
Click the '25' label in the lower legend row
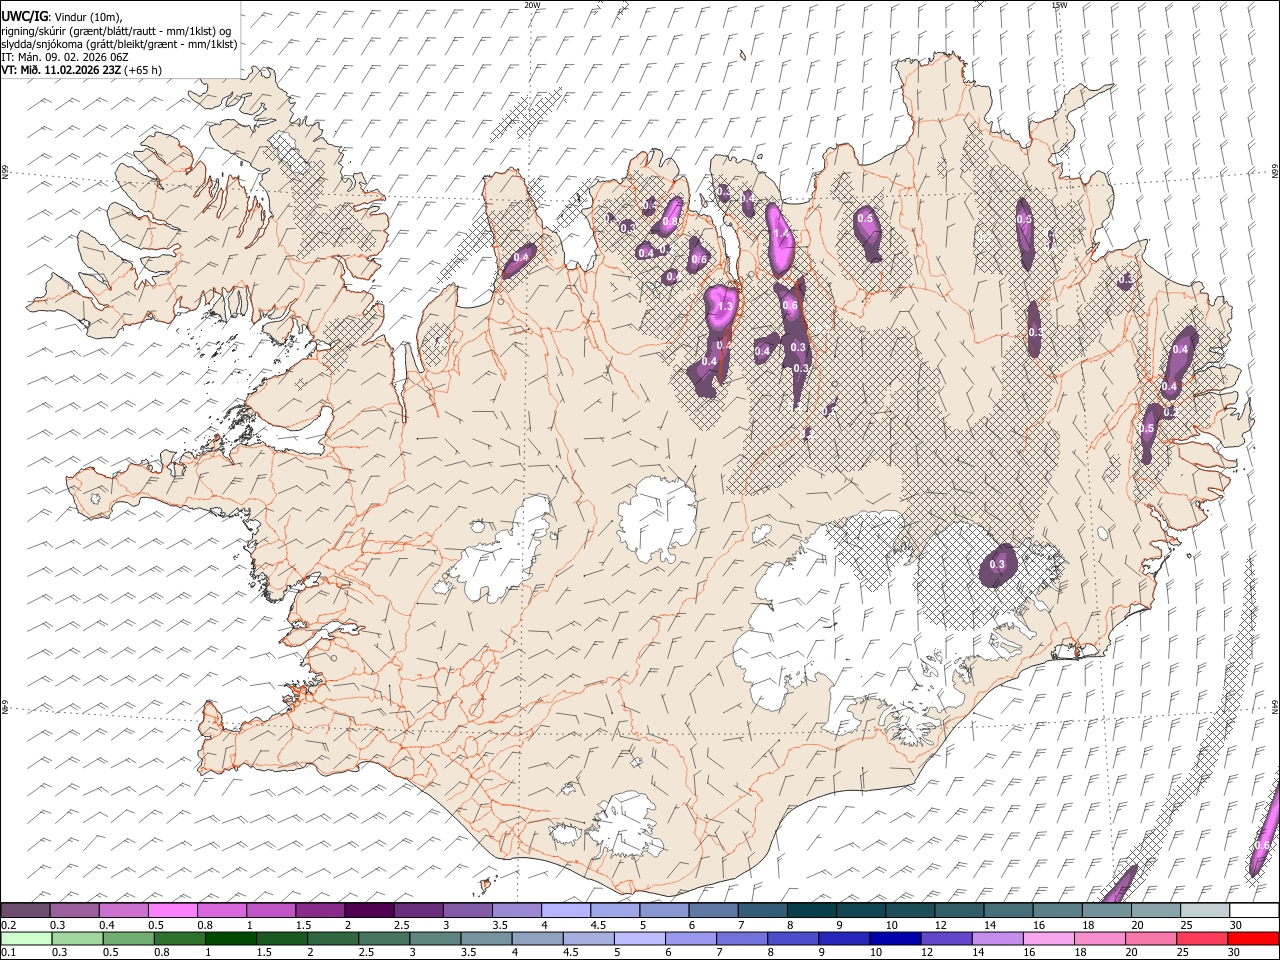[x=1182, y=953]
